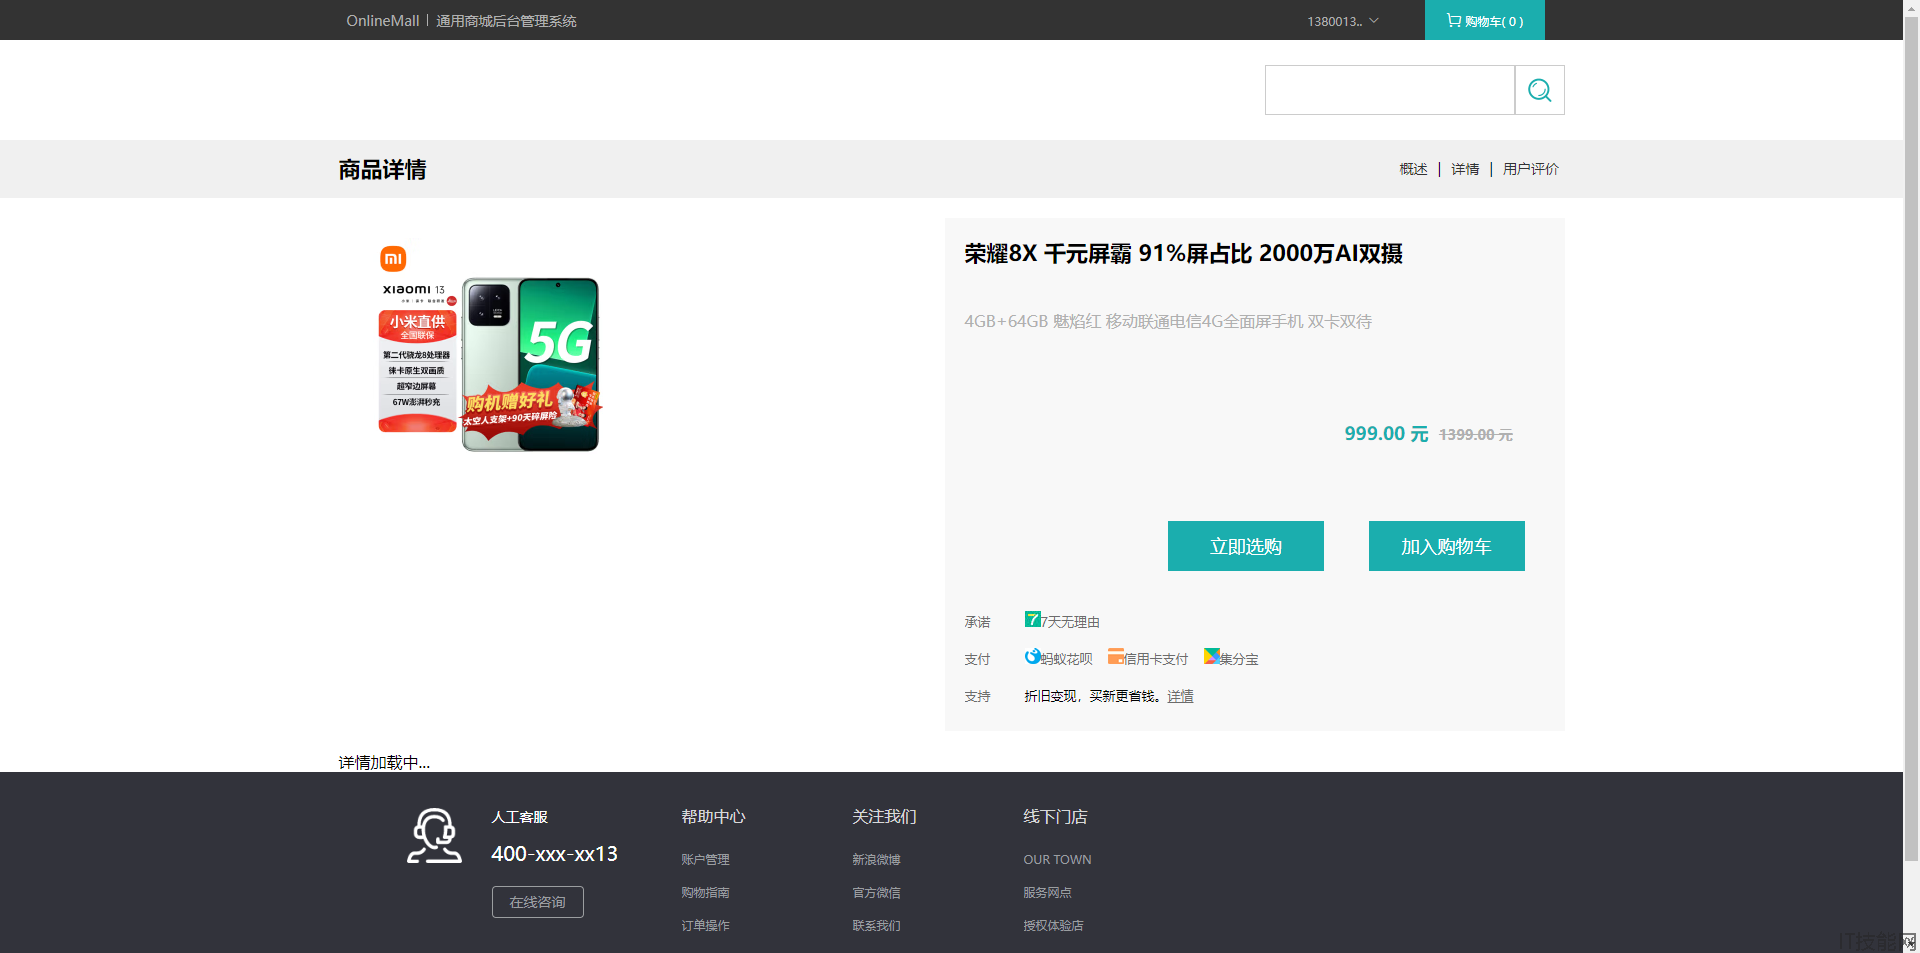1920x953 pixels.
Task: Click the 通用商城后台管理系统 header text
Action: [x=506, y=21]
